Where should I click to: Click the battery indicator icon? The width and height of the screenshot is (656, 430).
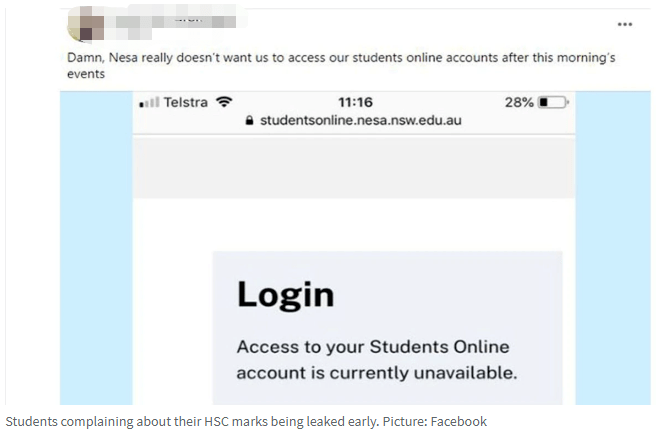pos(553,102)
